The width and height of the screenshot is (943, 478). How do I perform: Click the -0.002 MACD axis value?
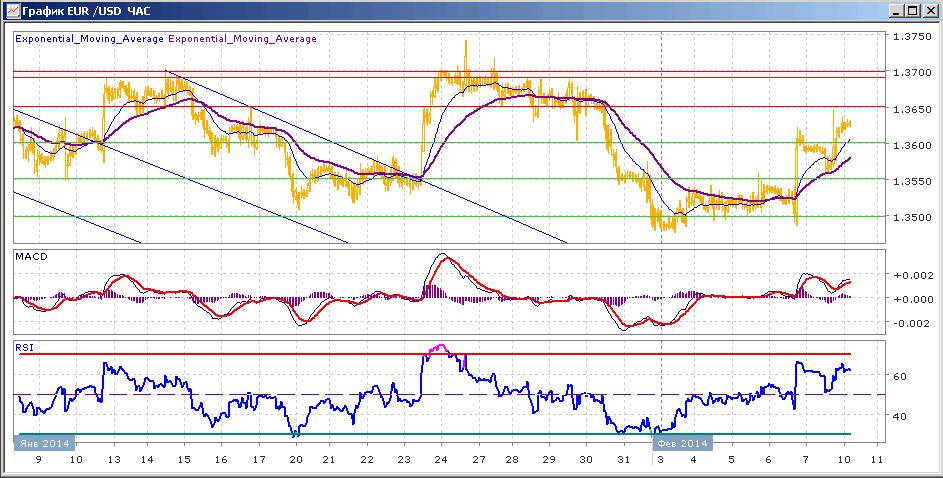[x=911, y=323]
